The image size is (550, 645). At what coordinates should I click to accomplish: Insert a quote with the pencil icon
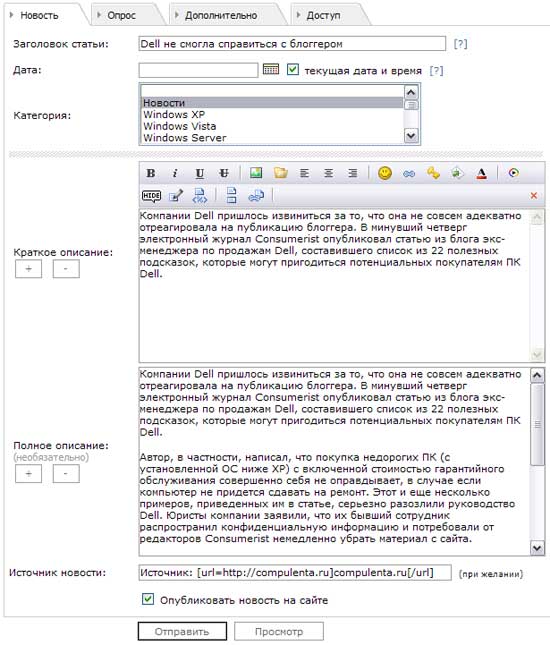[176, 196]
